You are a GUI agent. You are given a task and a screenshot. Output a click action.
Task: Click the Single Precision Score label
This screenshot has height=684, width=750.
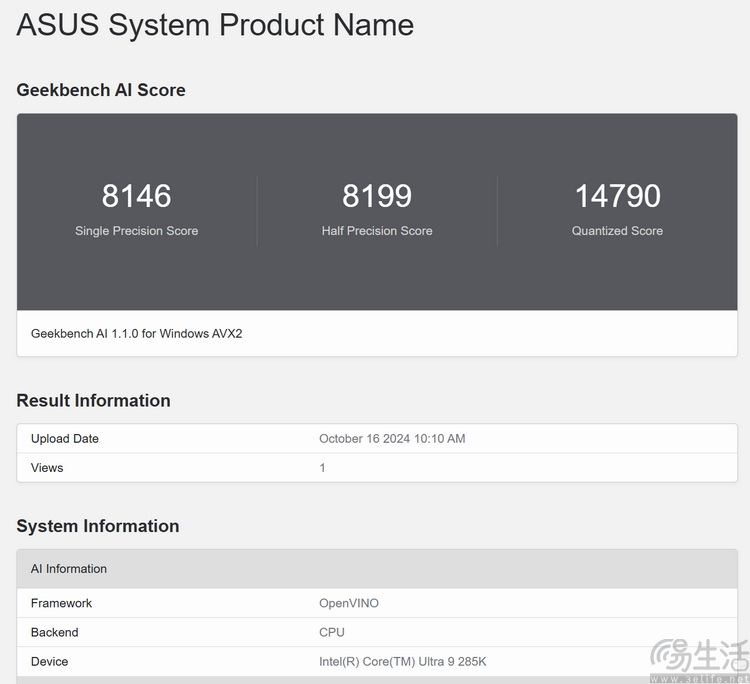(x=137, y=231)
